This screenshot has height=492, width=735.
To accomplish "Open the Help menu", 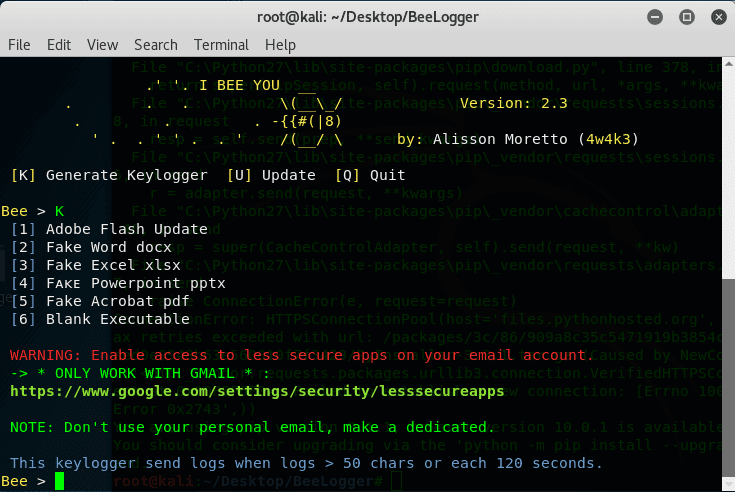I will (x=280, y=45).
